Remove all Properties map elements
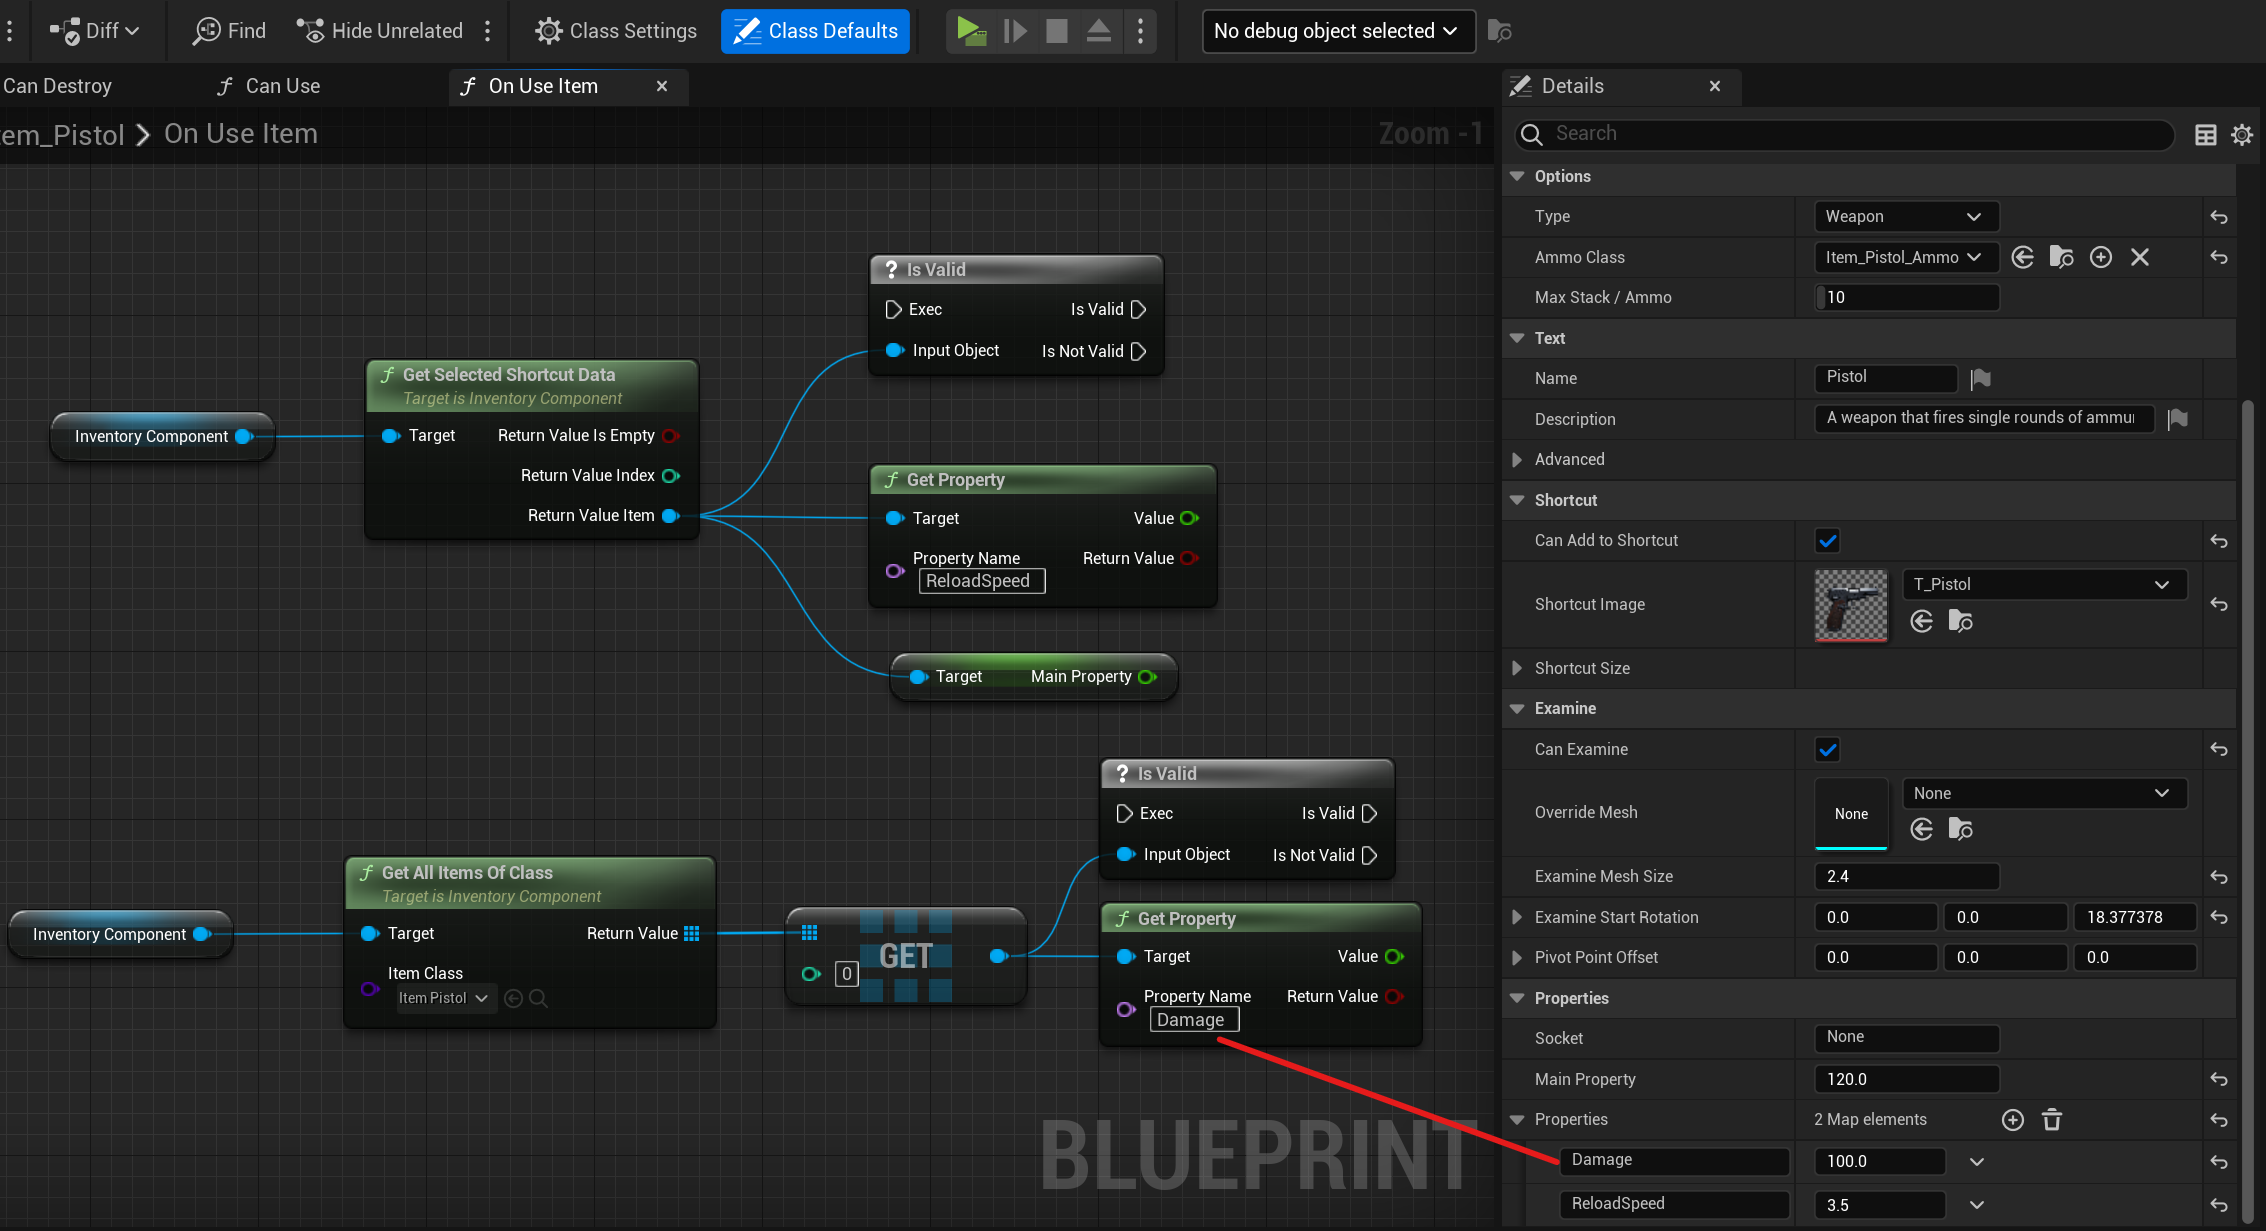The height and width of the screenshot is (1231, 2266). [x=2052, y=1120]
